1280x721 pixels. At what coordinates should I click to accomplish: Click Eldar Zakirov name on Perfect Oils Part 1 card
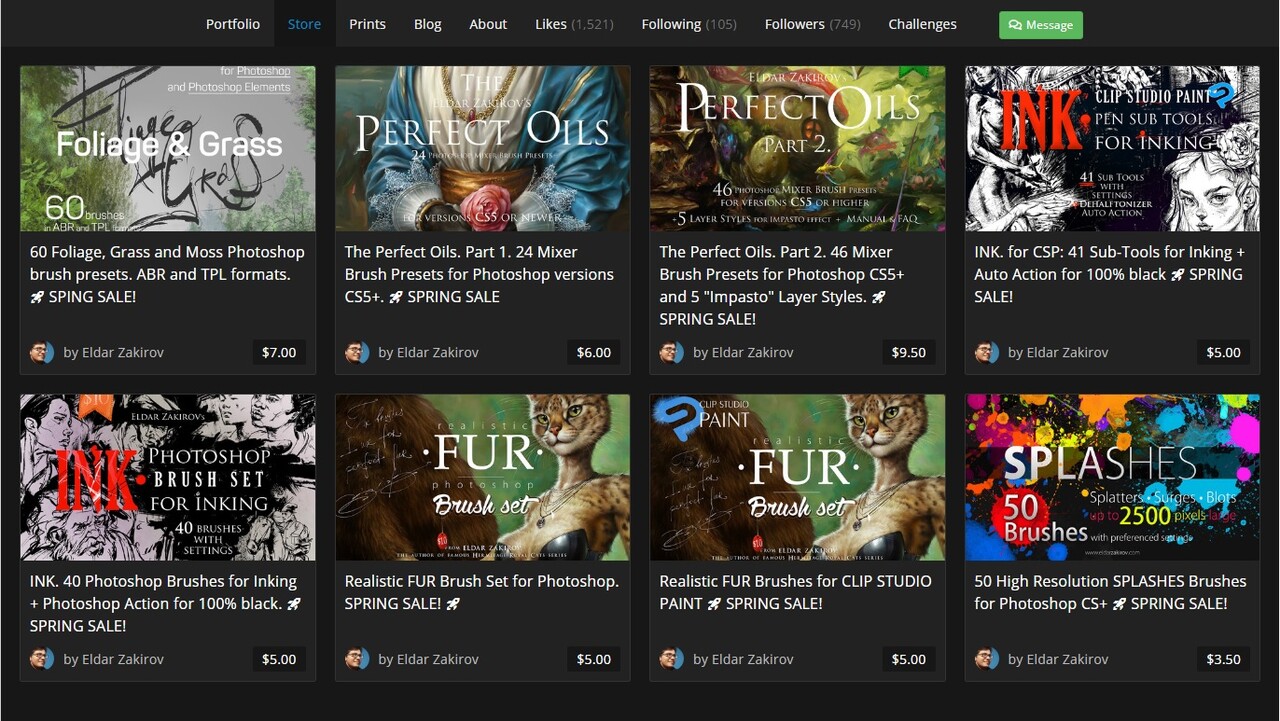click(437, 352)
